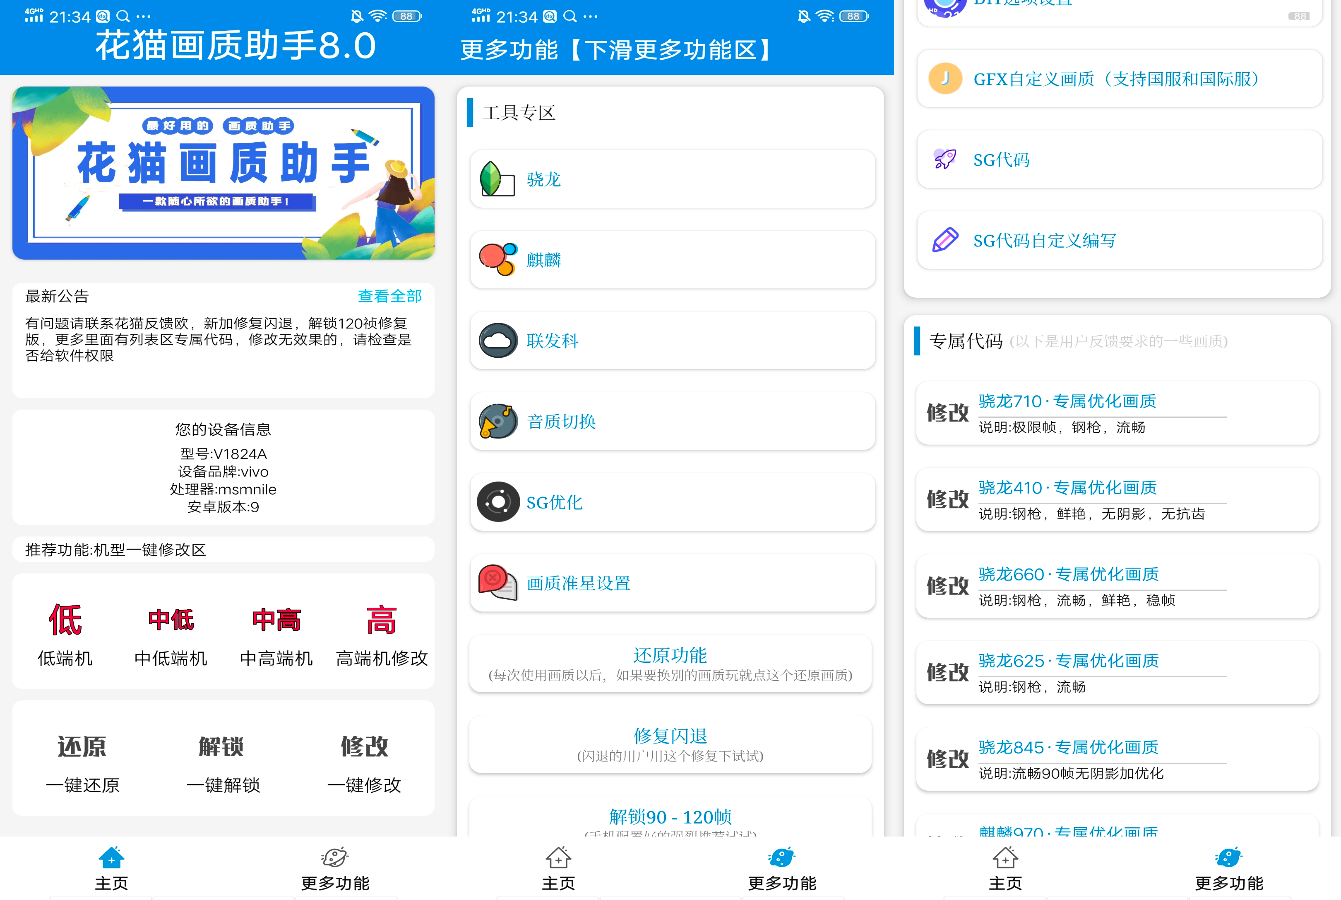Tap the 音质切换 disc icon

[x=497, y=421]
